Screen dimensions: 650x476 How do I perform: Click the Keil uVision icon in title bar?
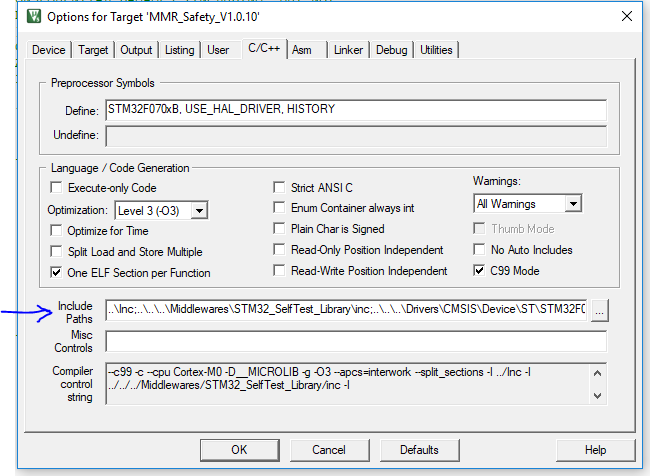pos(34,16)
